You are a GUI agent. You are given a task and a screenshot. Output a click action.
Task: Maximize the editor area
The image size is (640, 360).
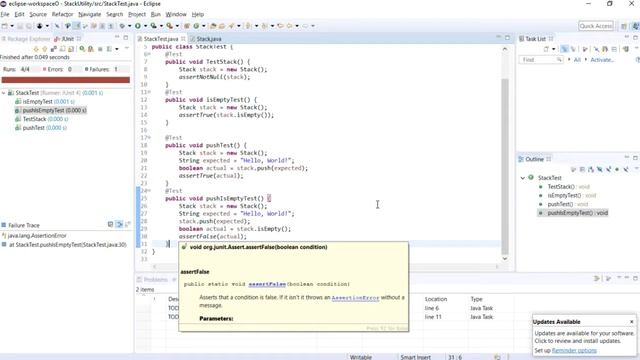point(507,38)
